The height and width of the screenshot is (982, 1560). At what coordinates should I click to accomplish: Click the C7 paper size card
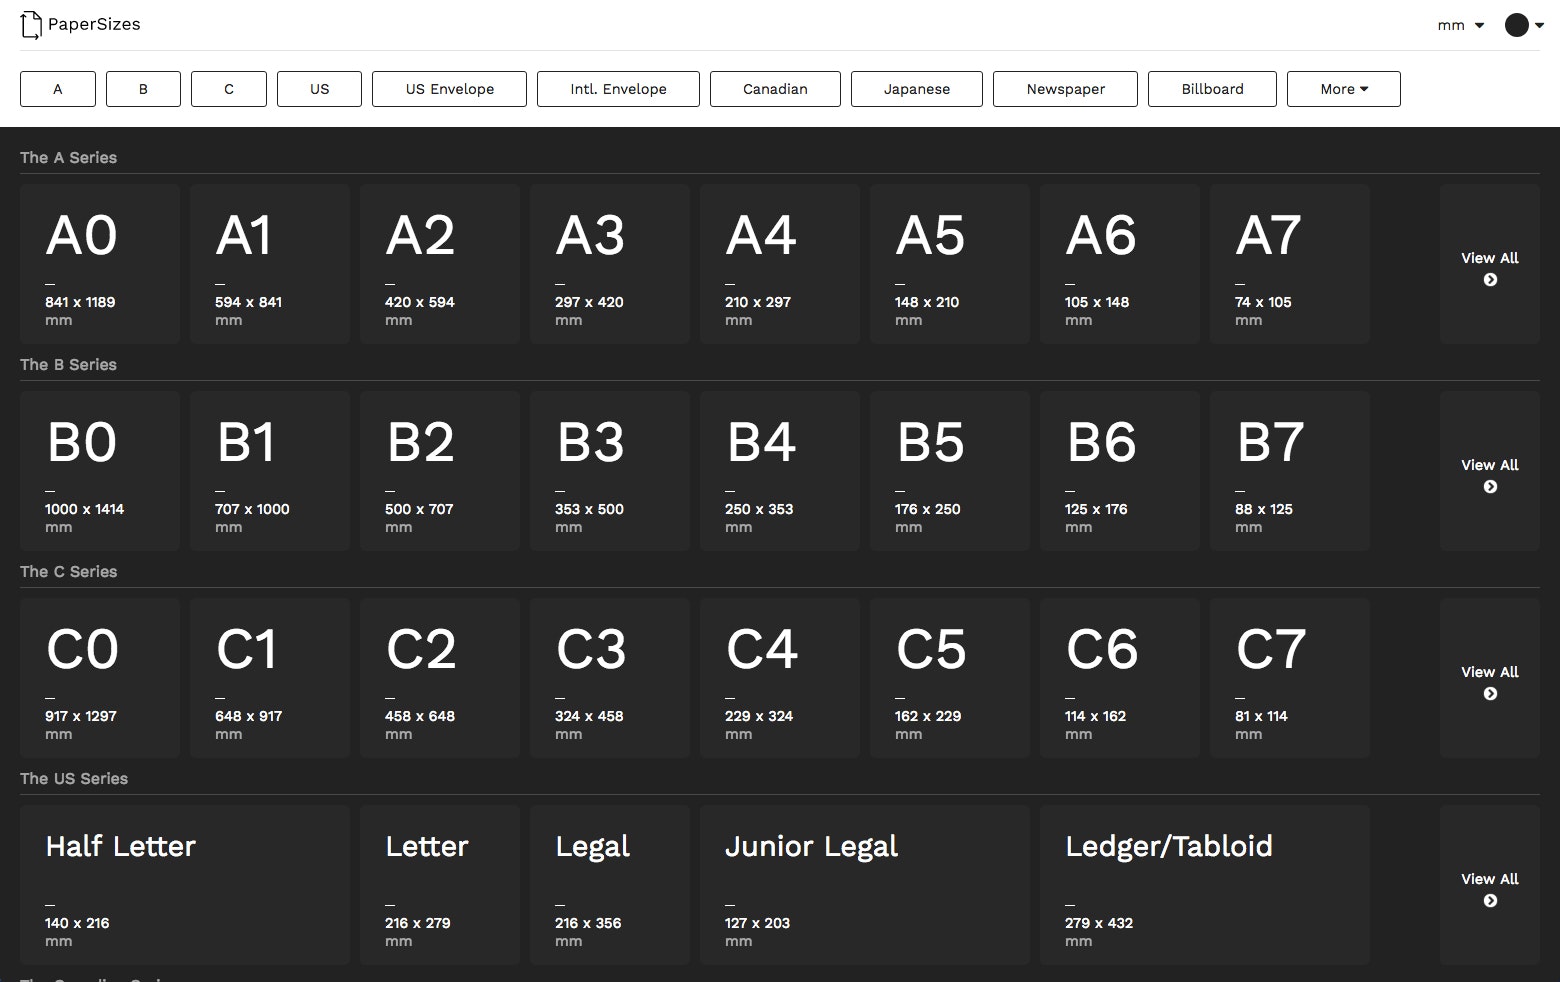1289,677
